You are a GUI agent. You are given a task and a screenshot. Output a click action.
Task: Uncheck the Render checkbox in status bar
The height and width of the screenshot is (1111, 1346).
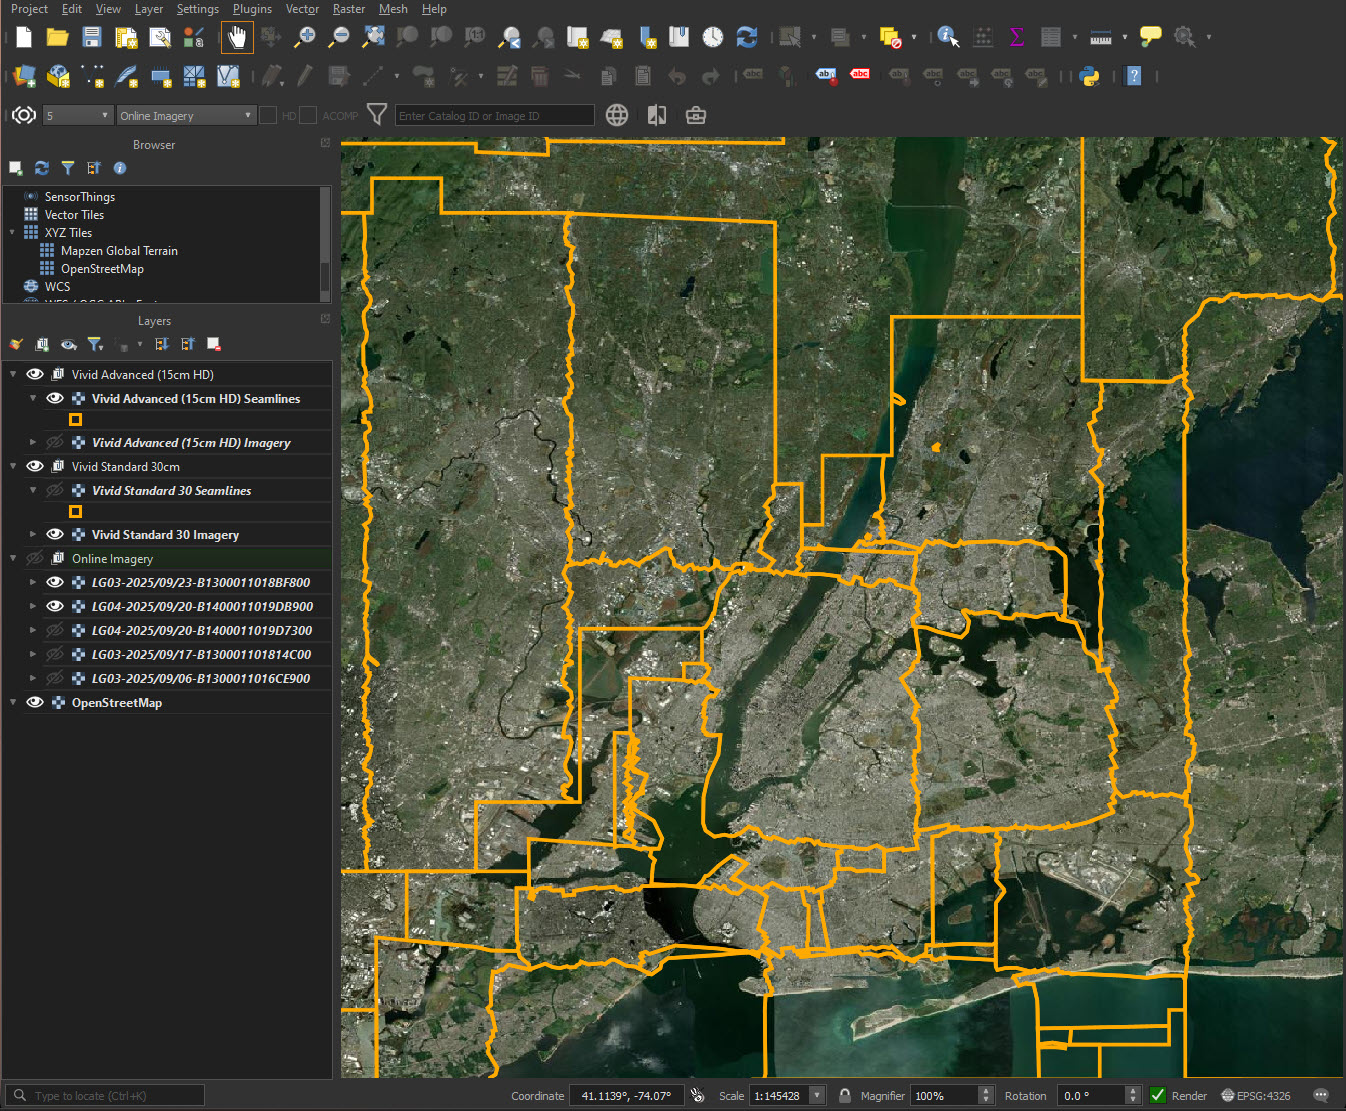coord(1158,1095)
